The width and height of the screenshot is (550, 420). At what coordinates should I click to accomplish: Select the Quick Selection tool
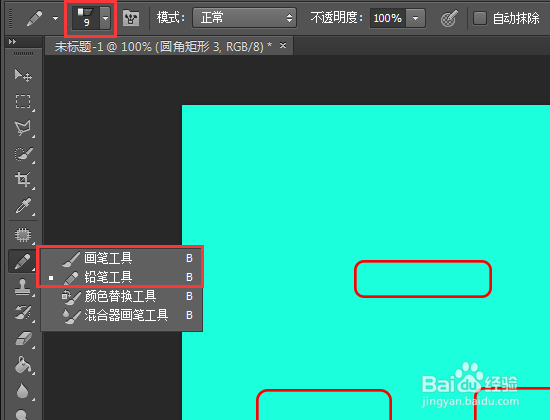click(23, 154)
